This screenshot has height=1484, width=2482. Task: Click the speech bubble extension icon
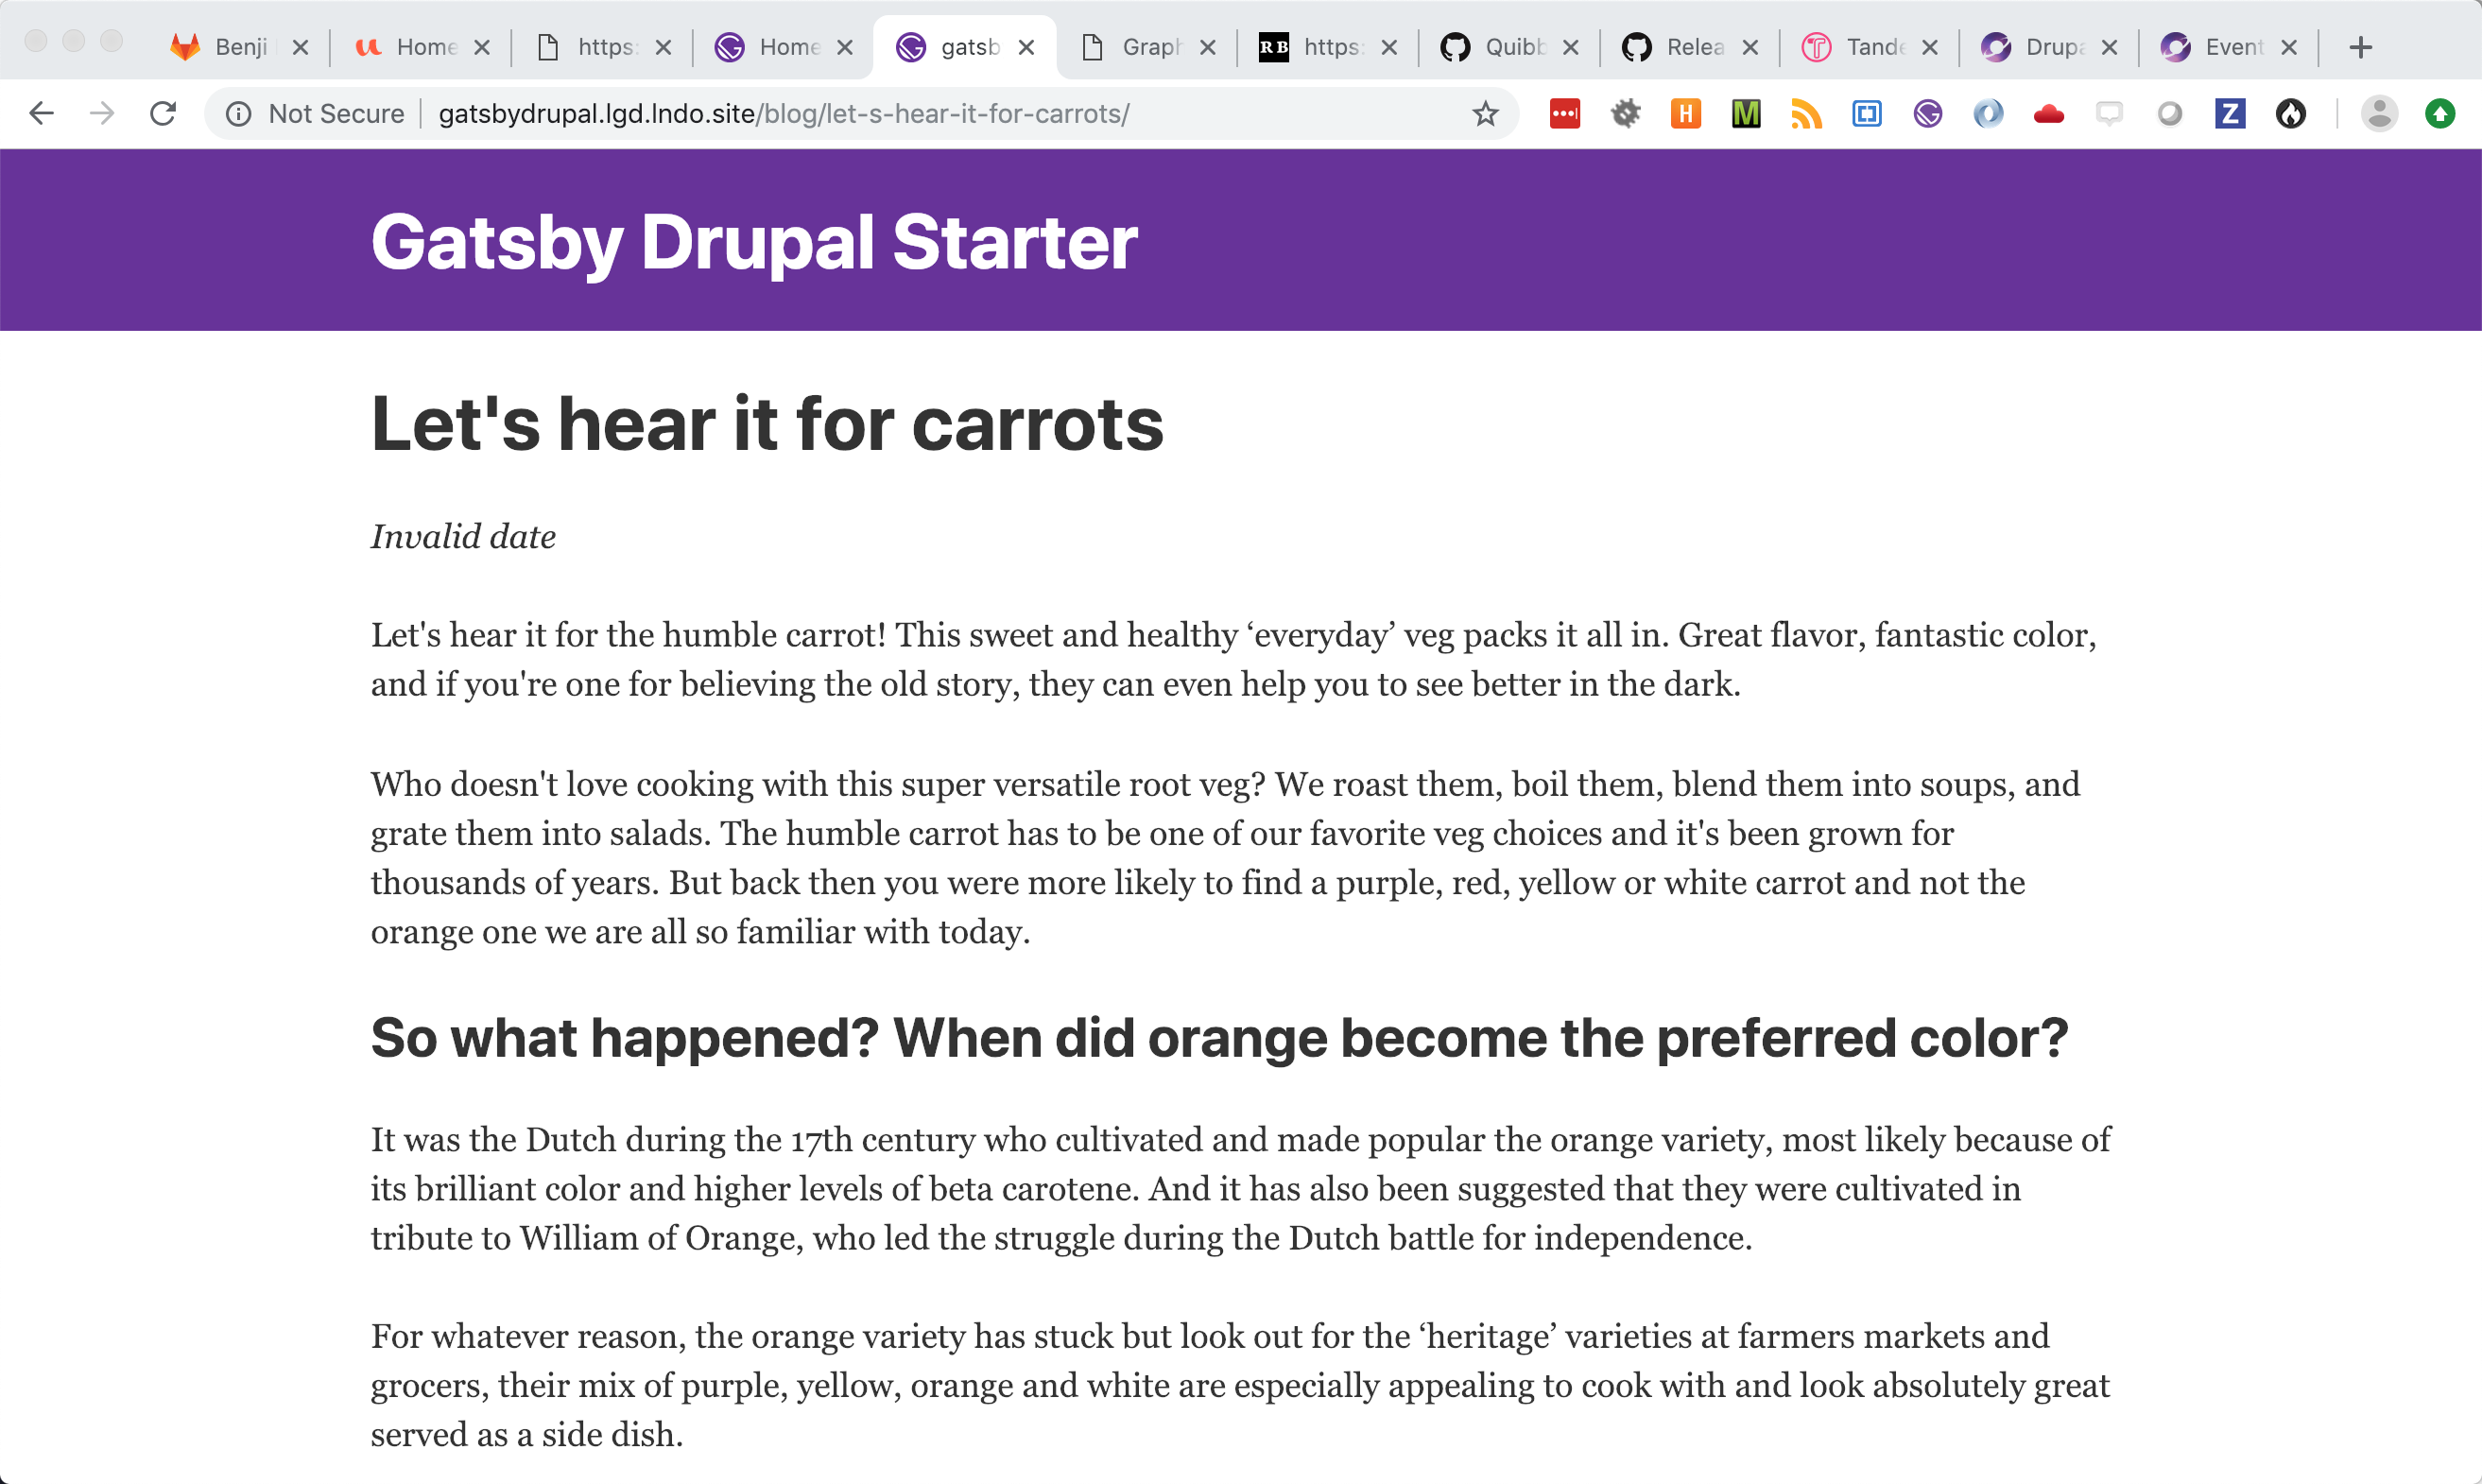pos(2109,113)
